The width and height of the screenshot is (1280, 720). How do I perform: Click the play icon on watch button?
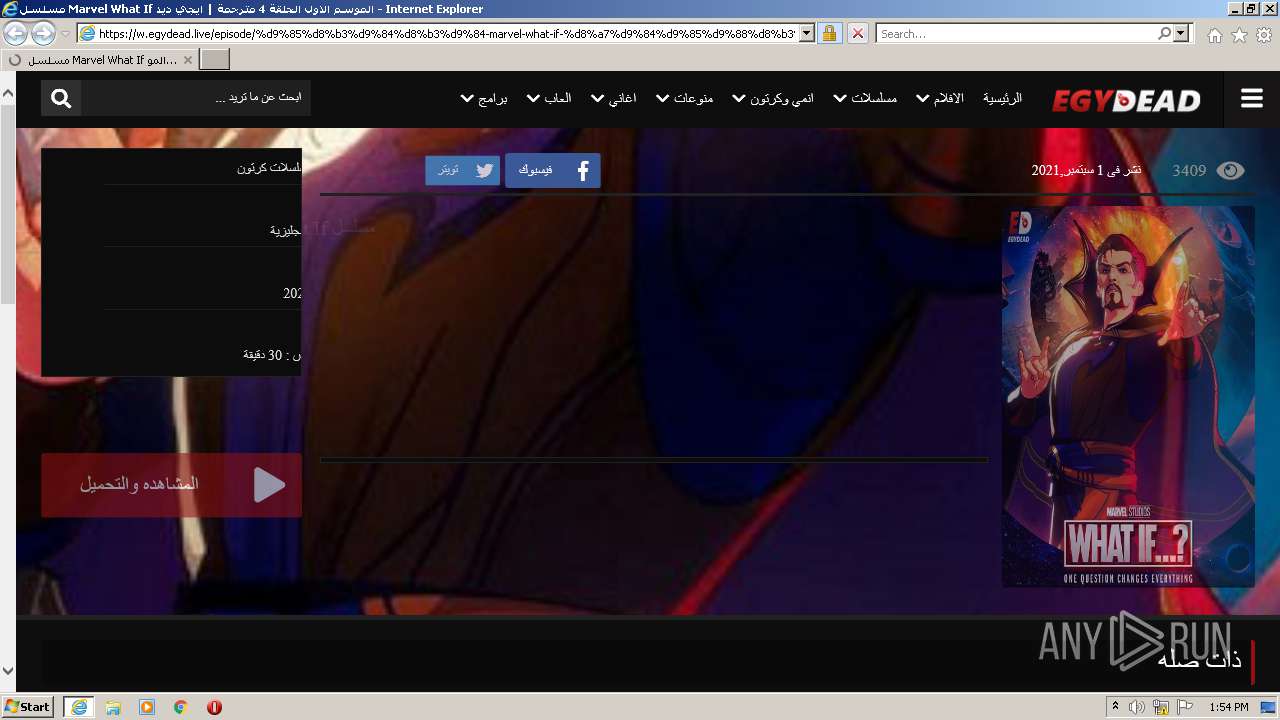click(269, 485)
